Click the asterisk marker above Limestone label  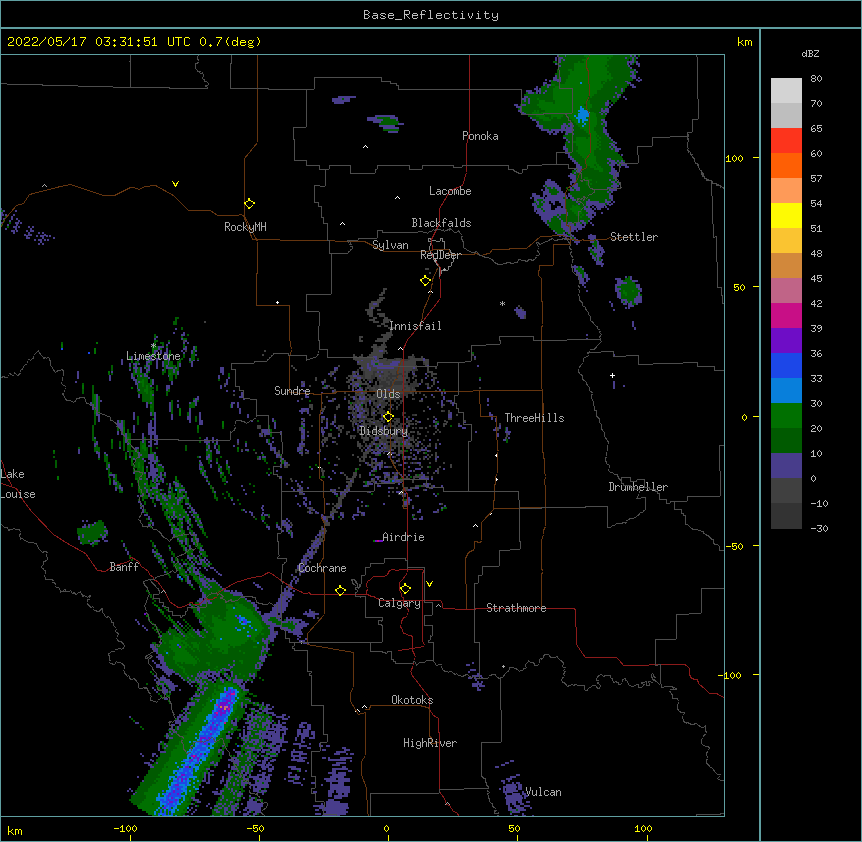153,346
